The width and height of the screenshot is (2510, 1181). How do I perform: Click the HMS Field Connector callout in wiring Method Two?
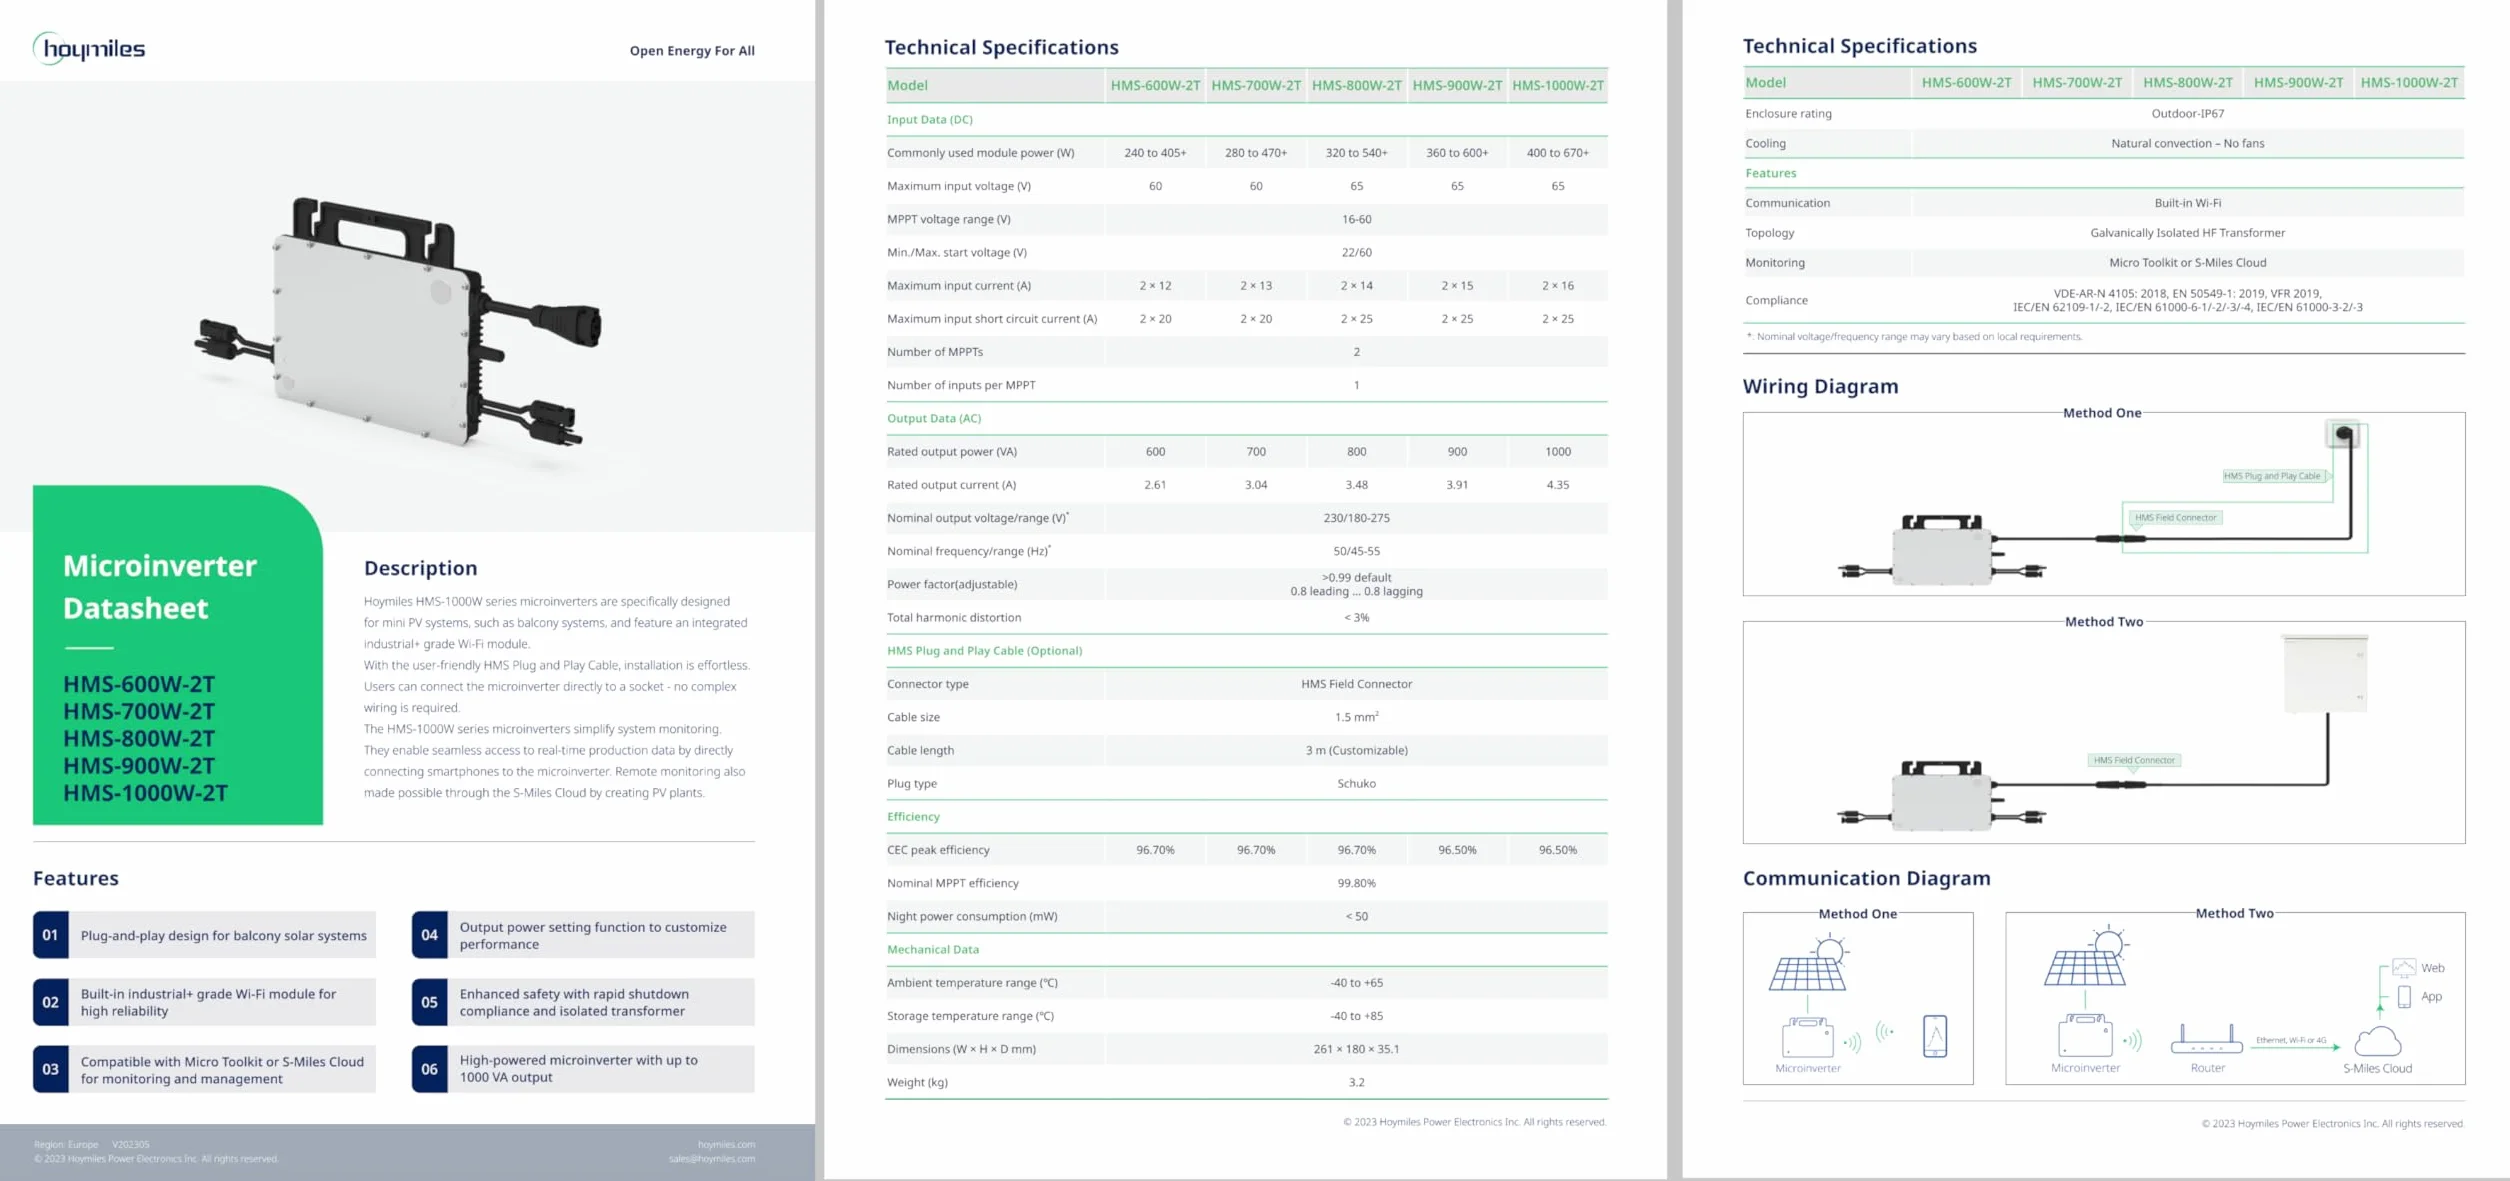tap(2134, 760)
